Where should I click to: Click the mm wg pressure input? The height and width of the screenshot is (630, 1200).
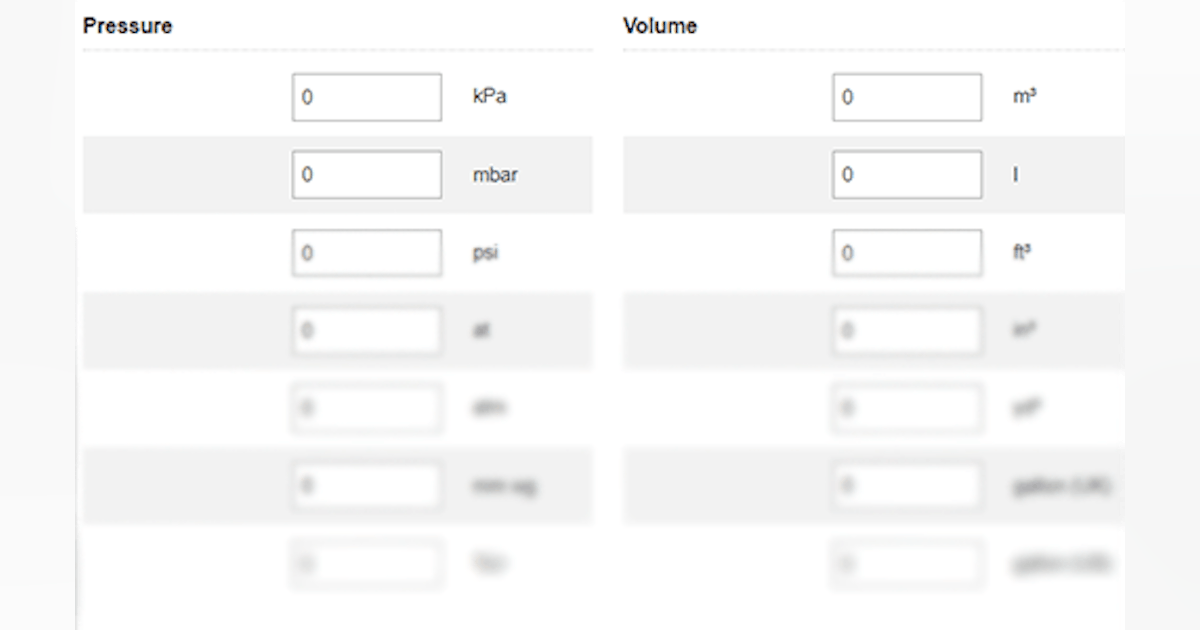pyautogui.click(x=366, y=487)
